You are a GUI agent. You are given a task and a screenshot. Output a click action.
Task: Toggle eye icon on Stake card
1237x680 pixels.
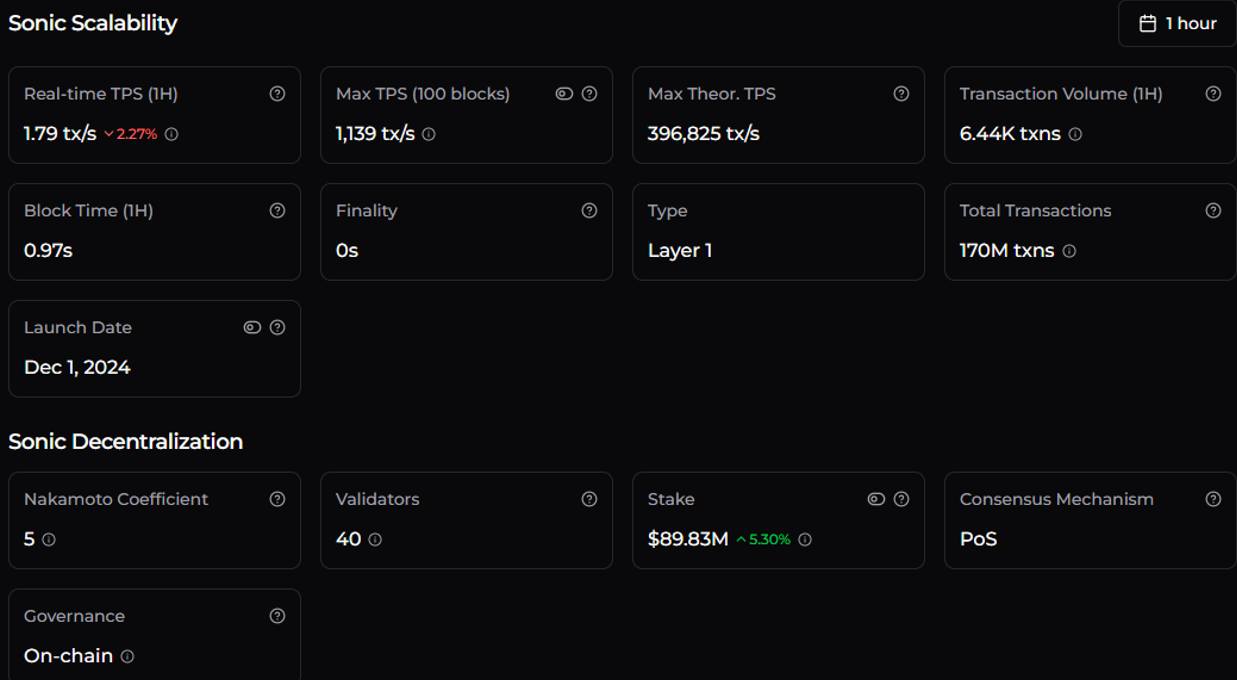click(876, 500)
